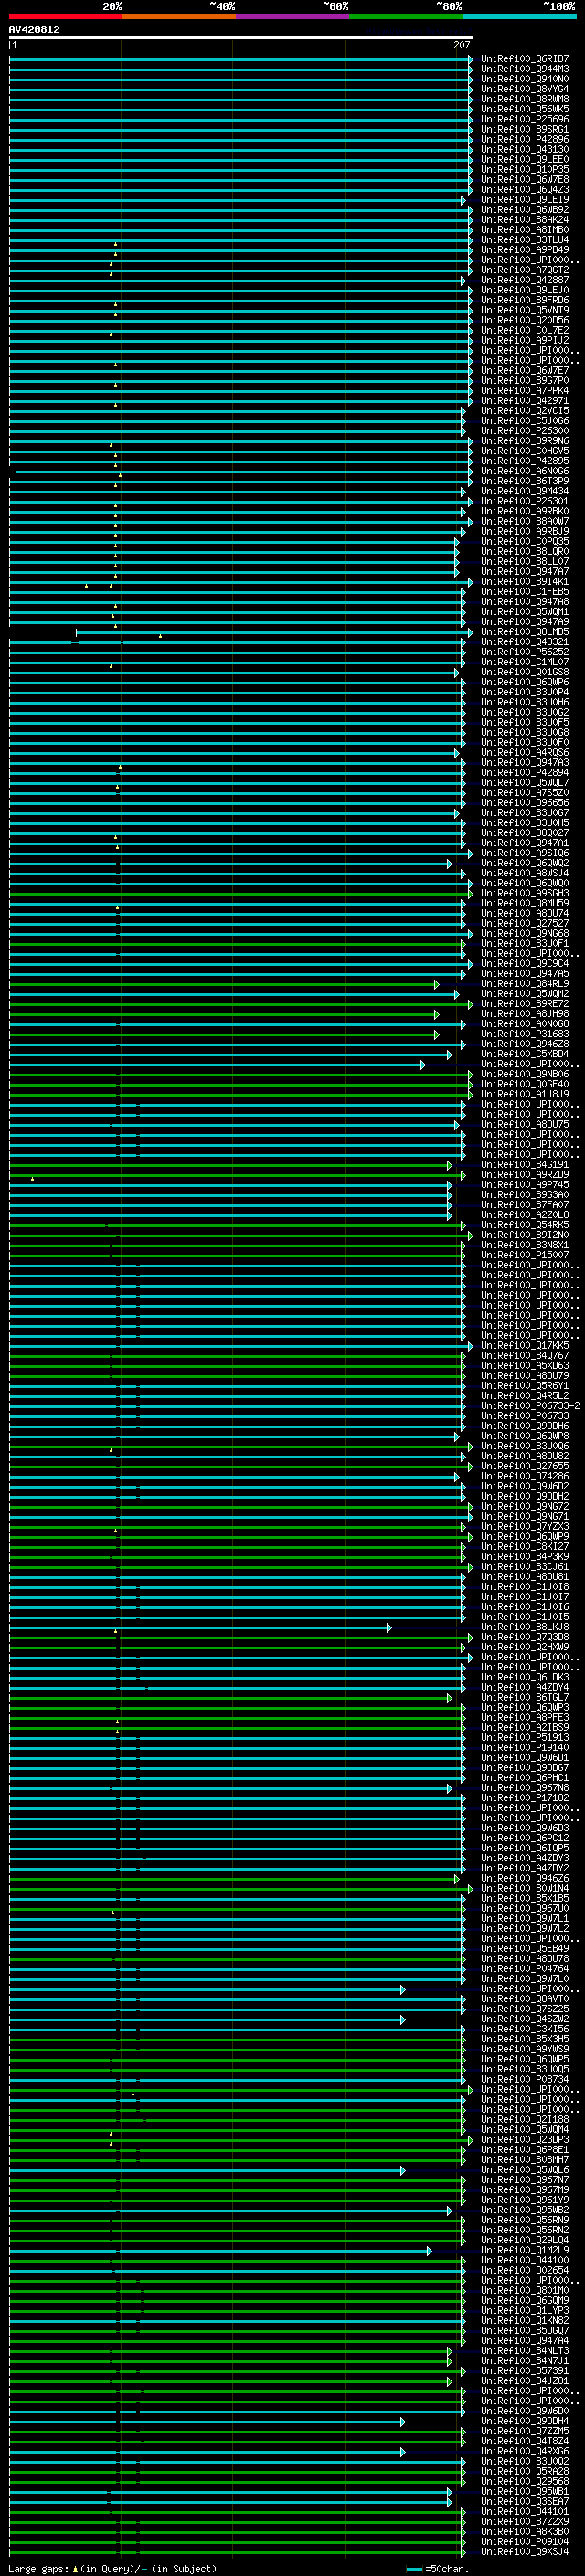Open hit UniRef100_P25696
Image resolution: width=585 pixels, height=2576 pixels.
[525, 119]
